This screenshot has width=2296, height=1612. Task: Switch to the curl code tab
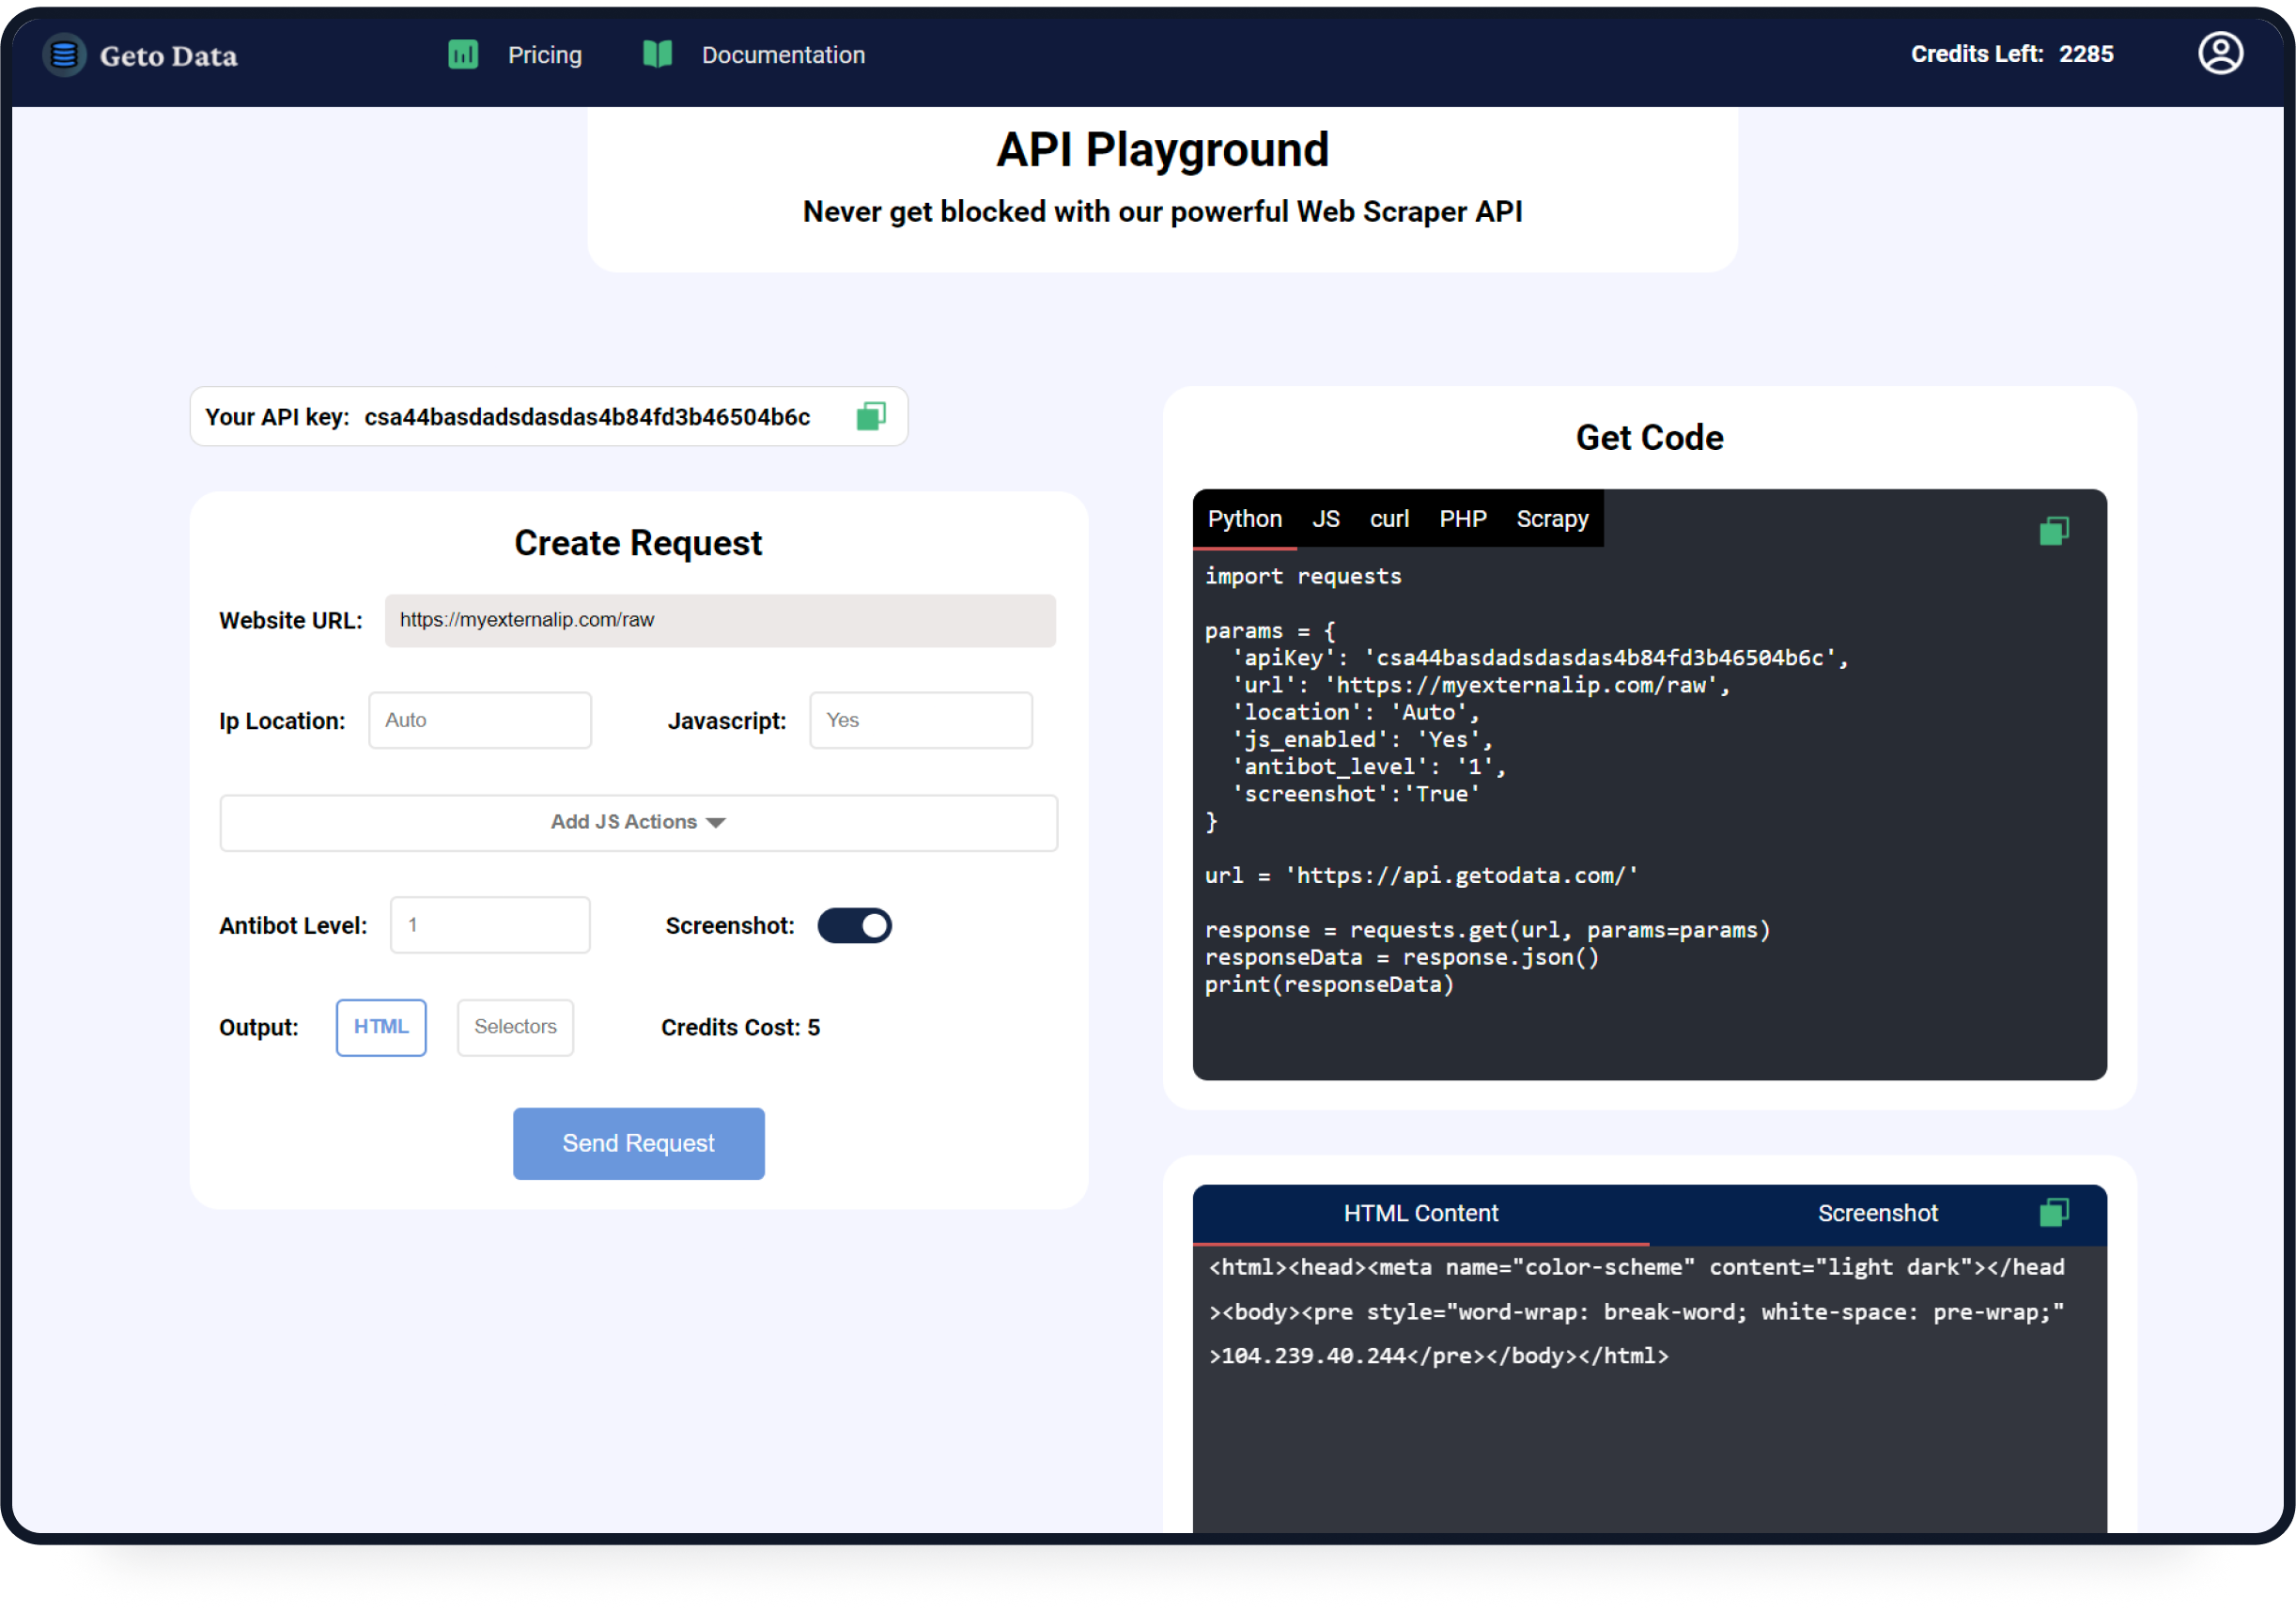click(1390, 519)
